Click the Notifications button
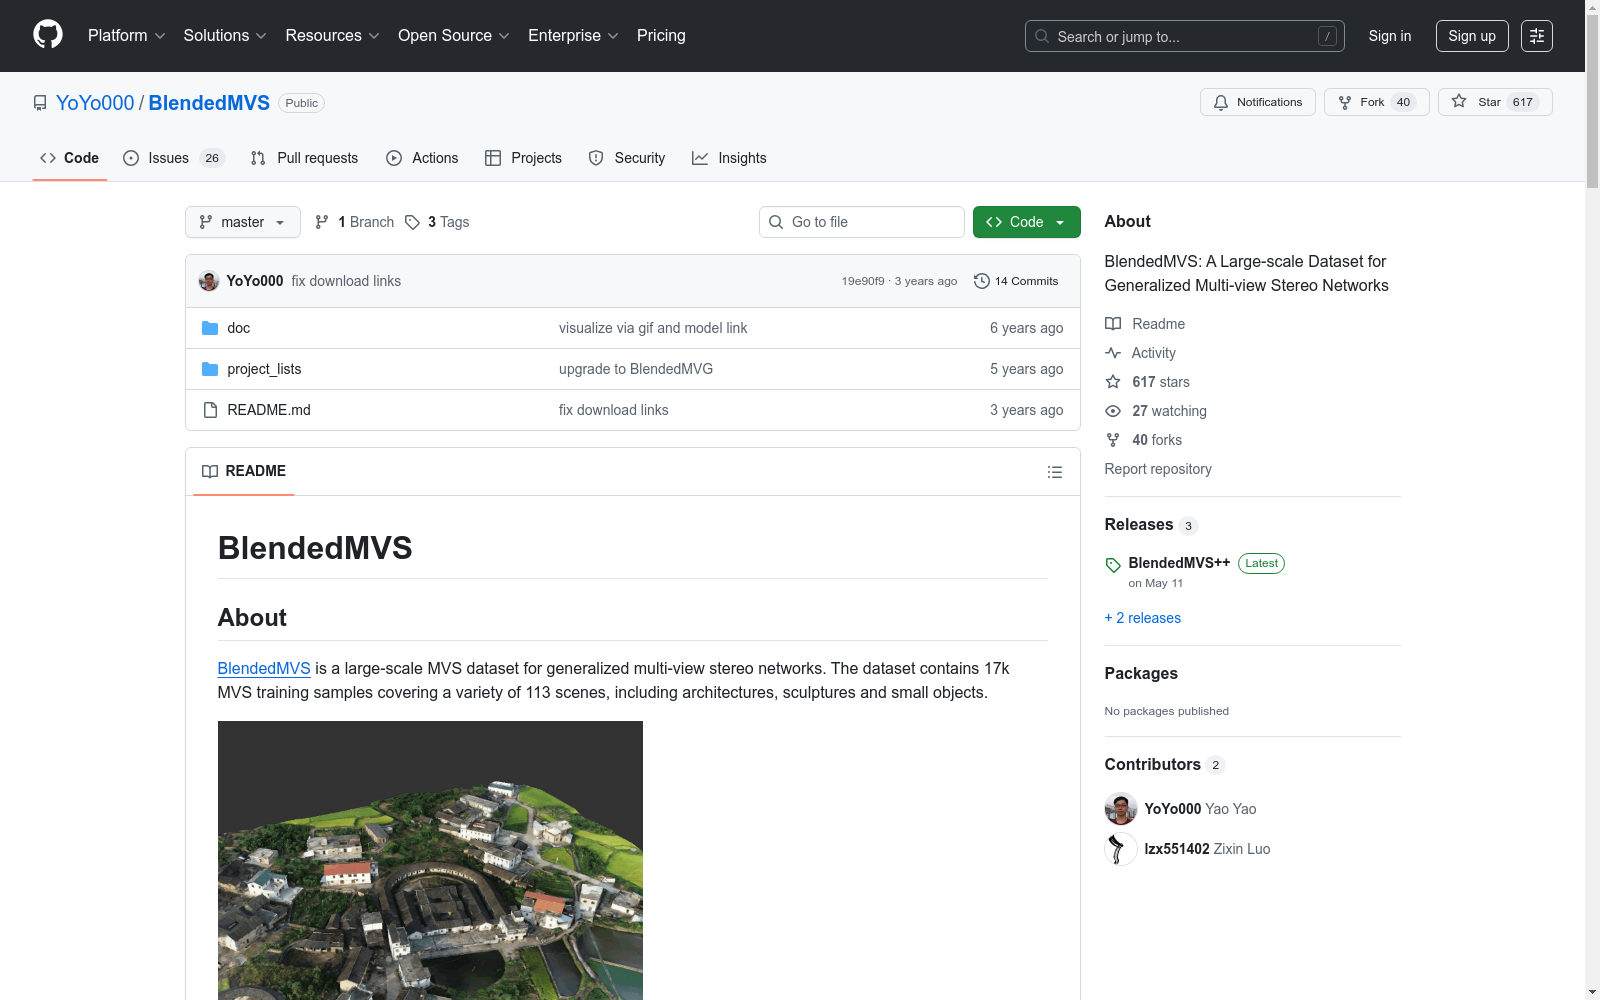Image resolution: width=1600 pixels, height=1000 pixels. (x=1258, y=102)
